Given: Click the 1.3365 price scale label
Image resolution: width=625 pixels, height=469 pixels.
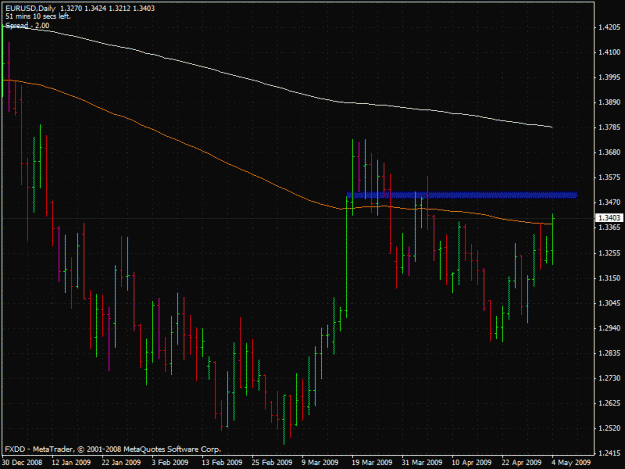Looking at the screenshot, I should click(x=609, y=228).
